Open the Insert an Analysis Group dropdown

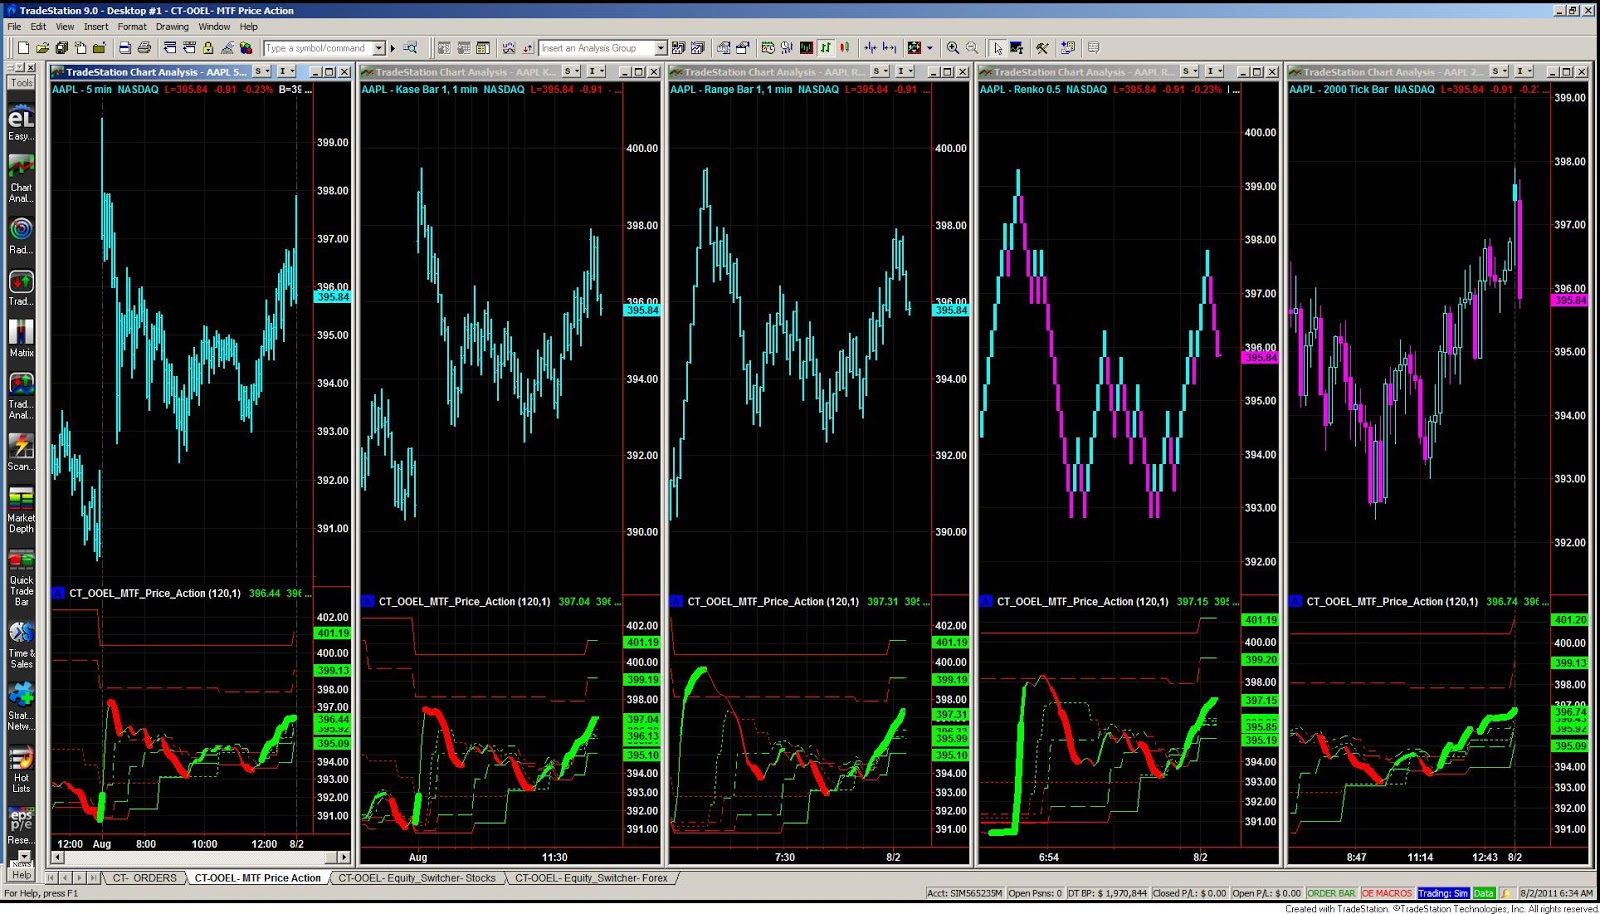(660, 48)
